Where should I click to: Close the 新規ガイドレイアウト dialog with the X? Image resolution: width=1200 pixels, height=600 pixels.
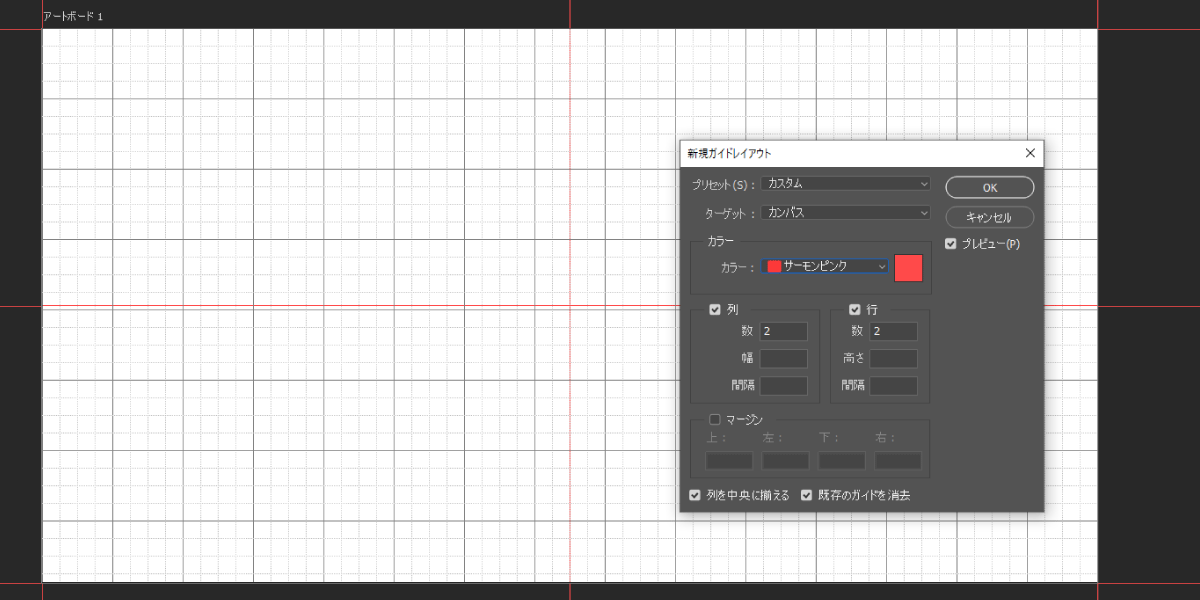pyautogui.click(x=1030, y=153)
